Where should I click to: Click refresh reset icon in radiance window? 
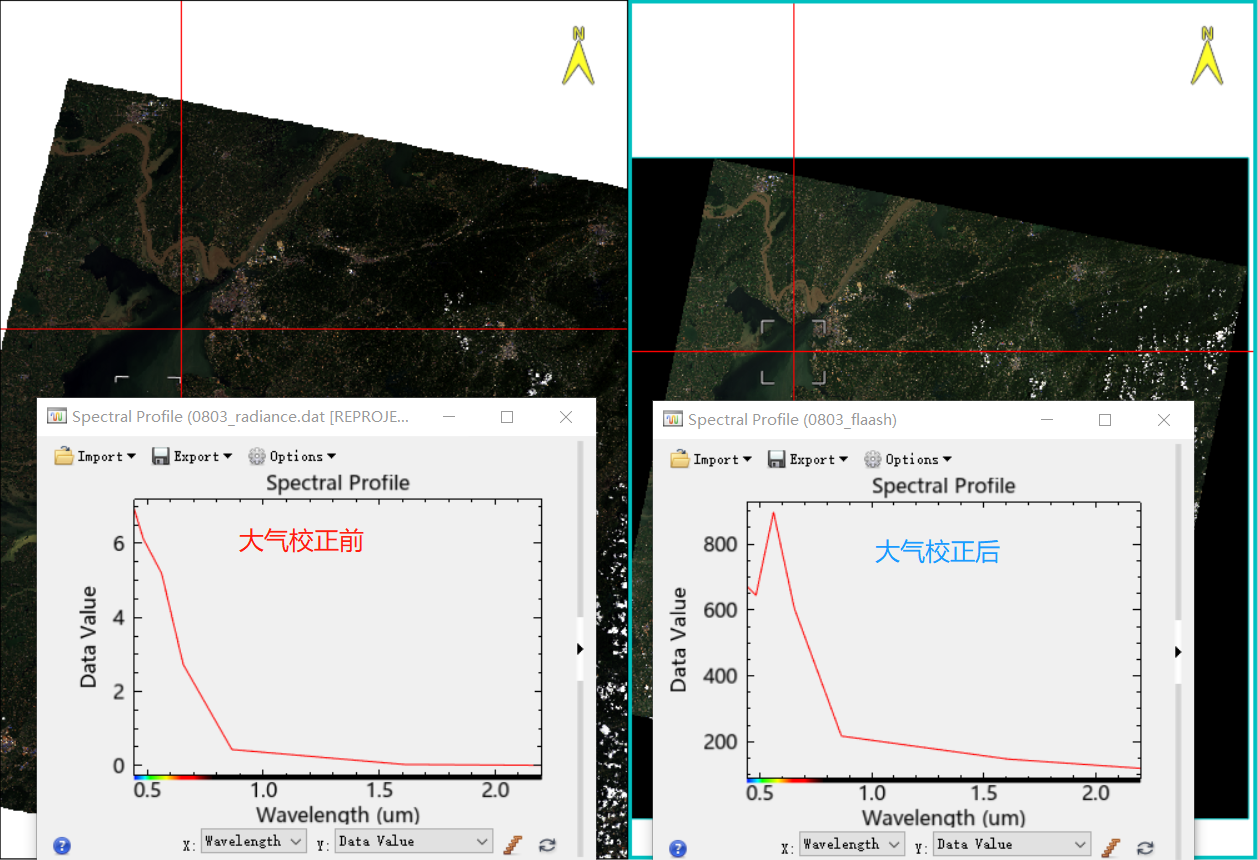[x=547, y=844]
